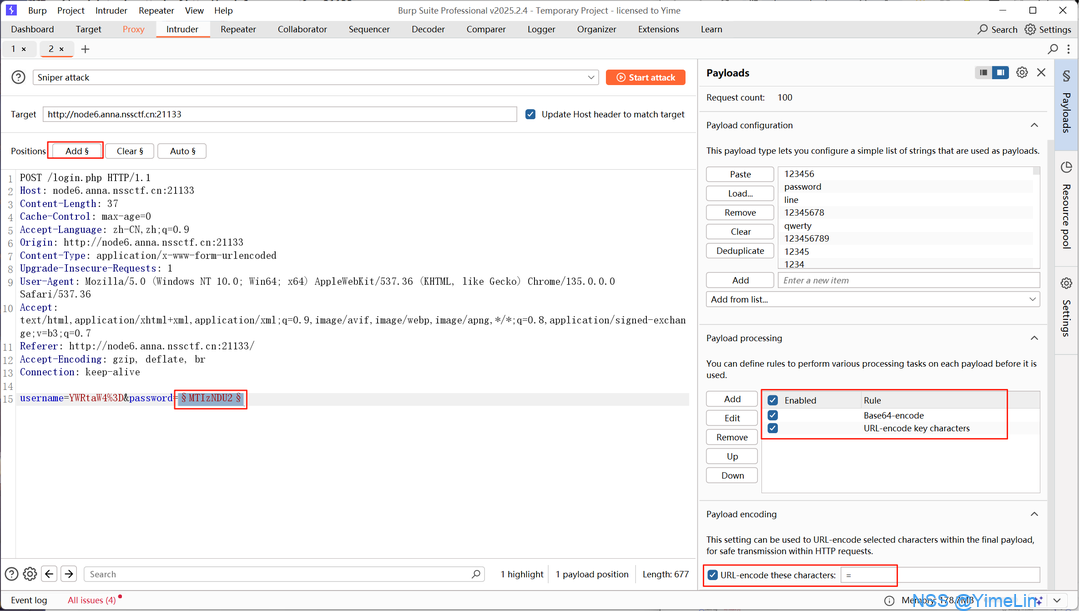
Task: Click the Burp Suite logo icon
Action: [x=11, y=10]
